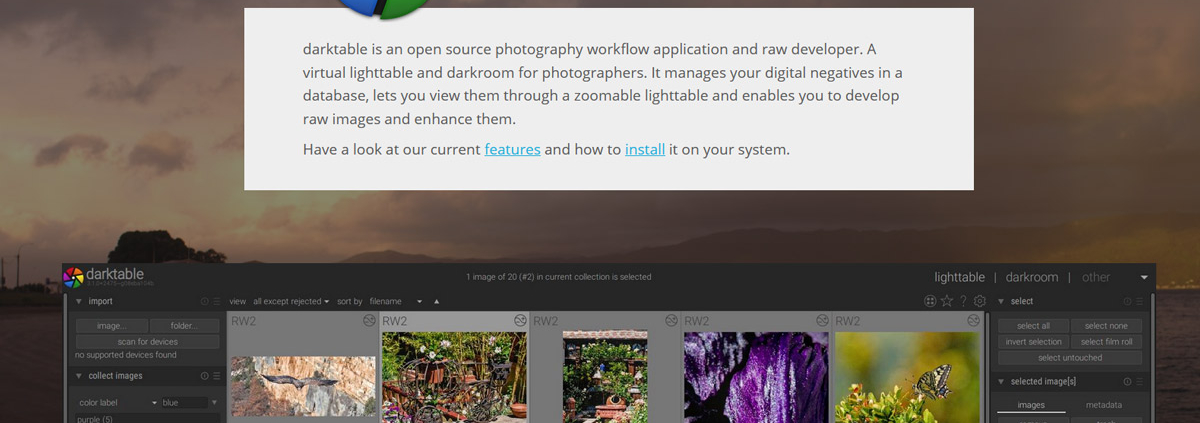The height and width of the screenshot is (423, 1200).
Task: Click altered icon on the patio thumbnail
Action: point(671,320)
